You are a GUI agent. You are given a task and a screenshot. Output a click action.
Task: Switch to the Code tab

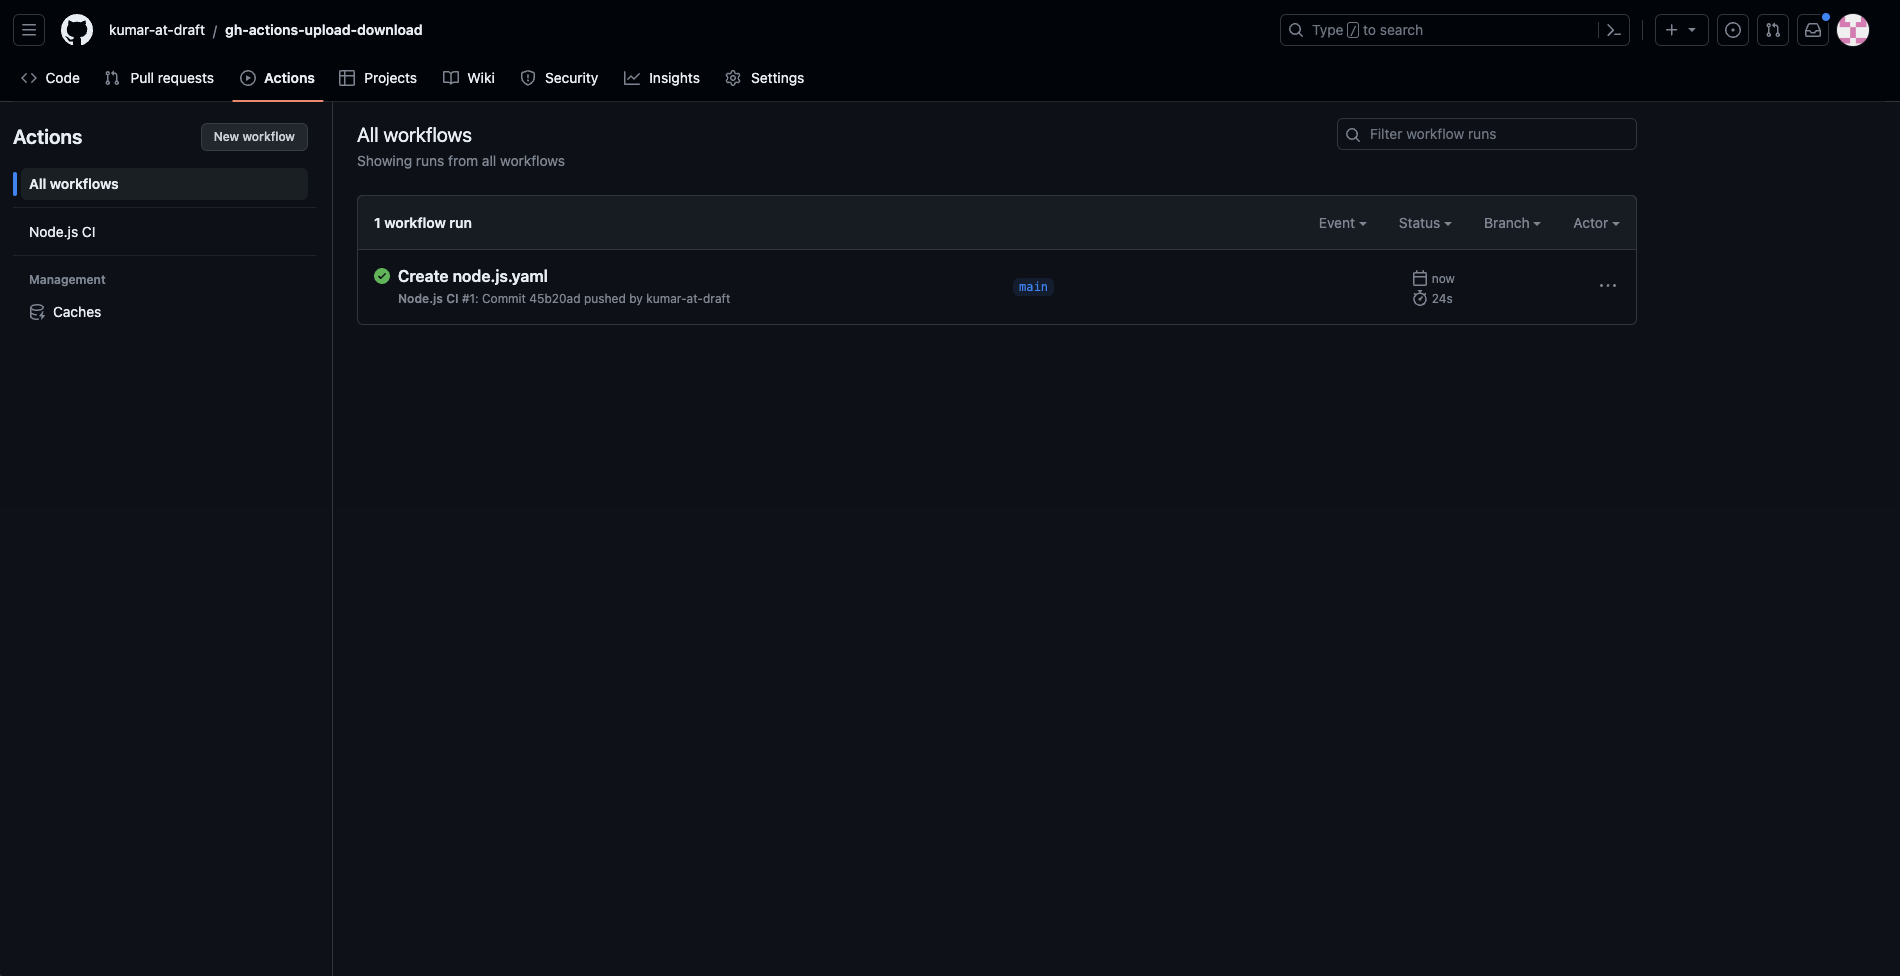point(50,78)
